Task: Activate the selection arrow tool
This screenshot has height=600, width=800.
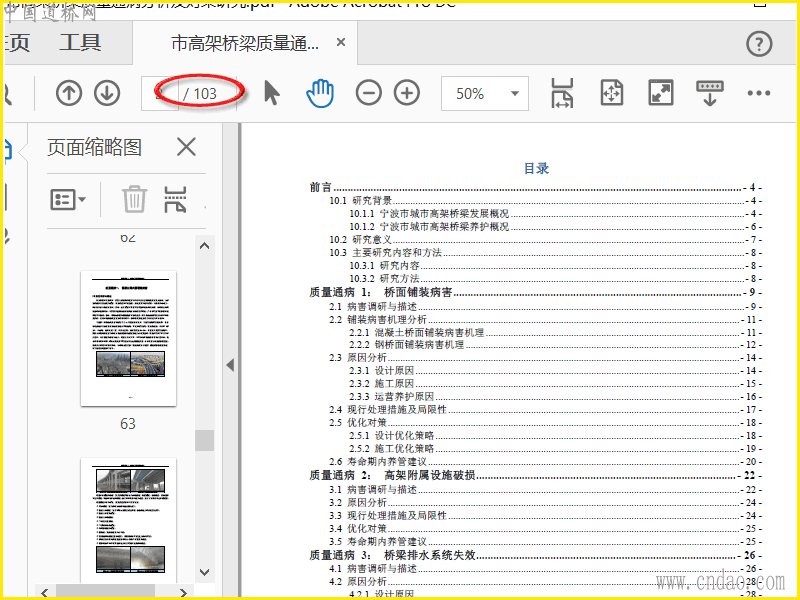Action: click(x=272, y=93)
